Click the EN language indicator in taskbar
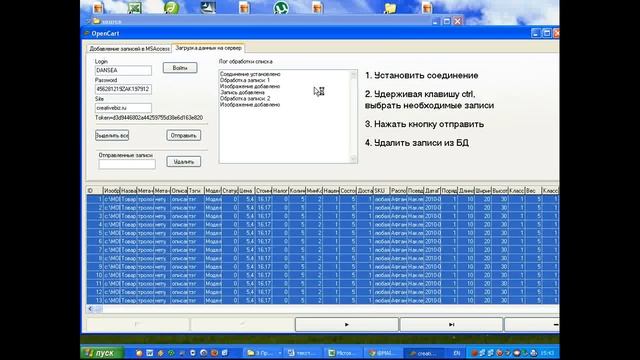The width and height of the screenshot is (640, 360). pos(457,353)
